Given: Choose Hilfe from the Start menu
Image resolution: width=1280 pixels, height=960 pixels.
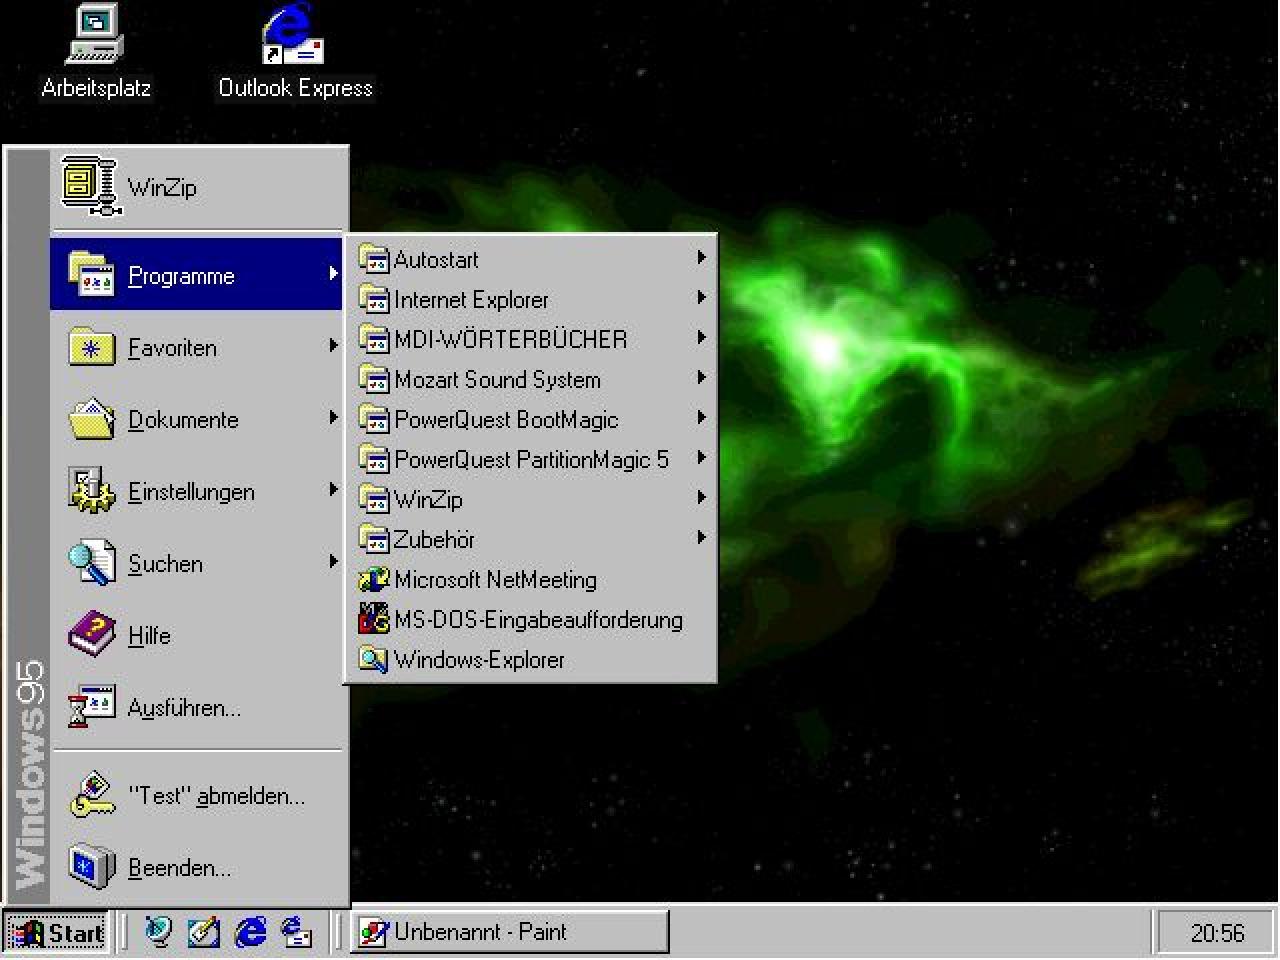Looking at the screenshot, I should point(197,635).
